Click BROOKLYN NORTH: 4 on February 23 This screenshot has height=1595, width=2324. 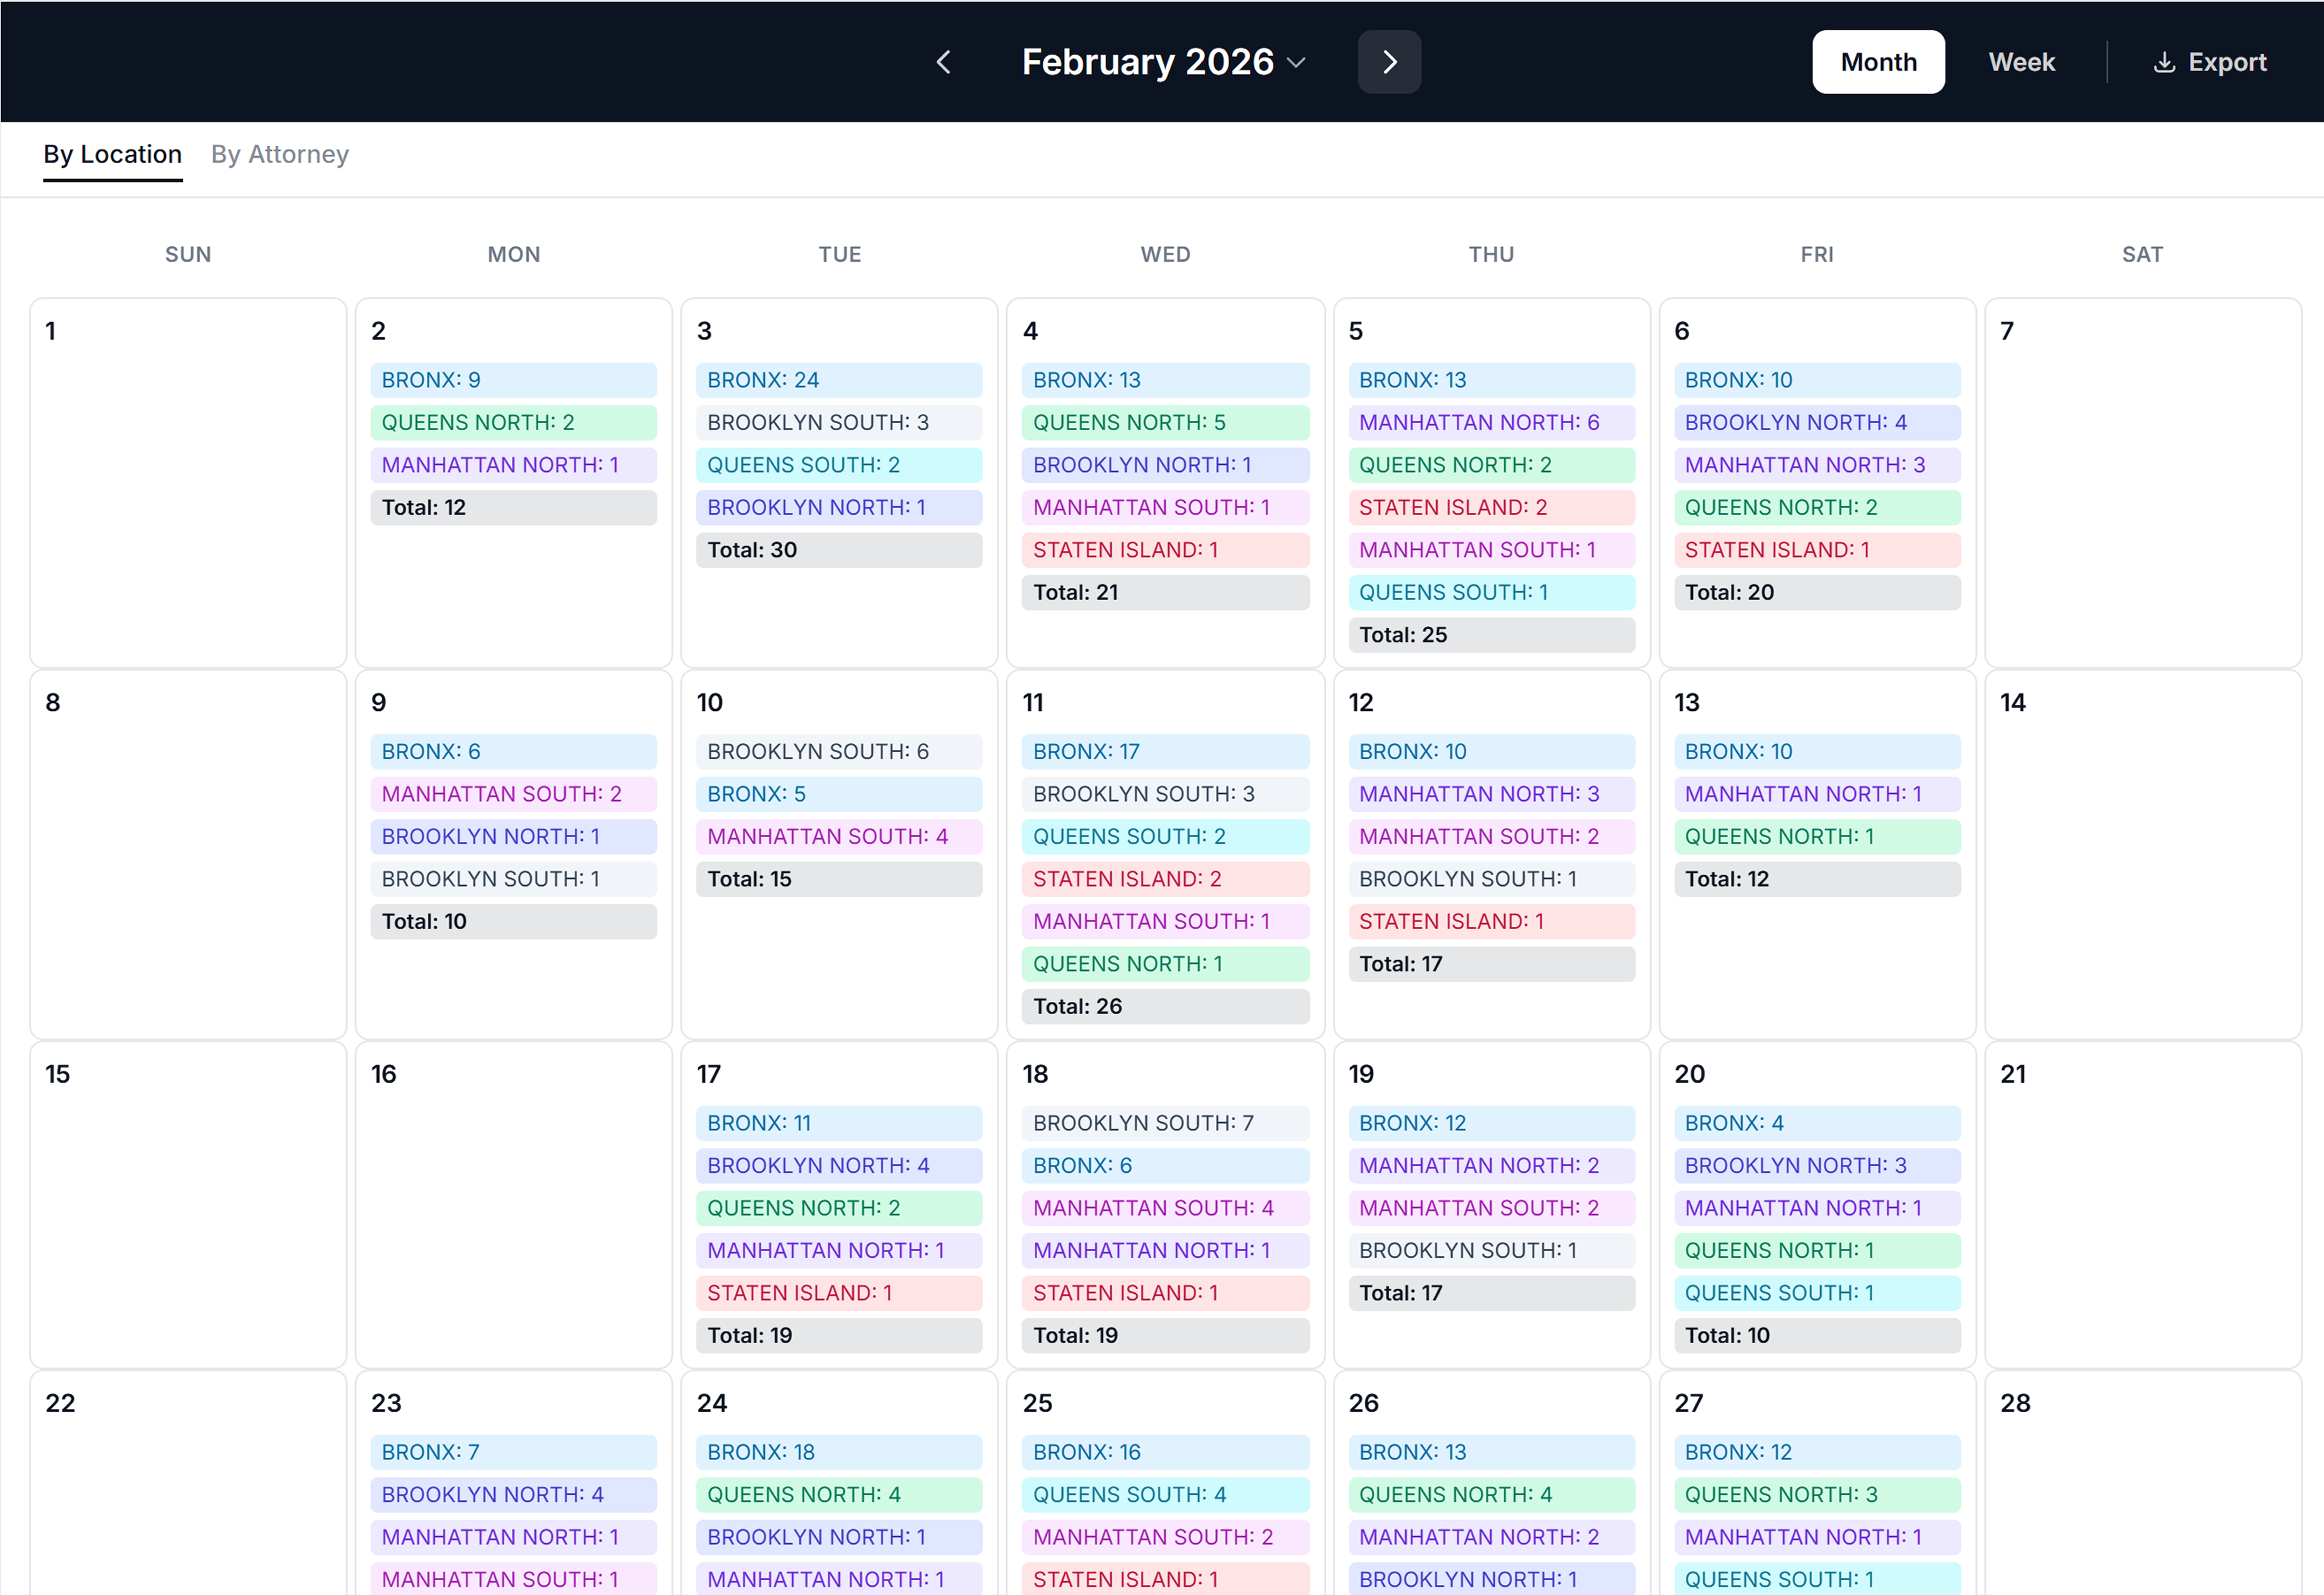(513, 1494)
